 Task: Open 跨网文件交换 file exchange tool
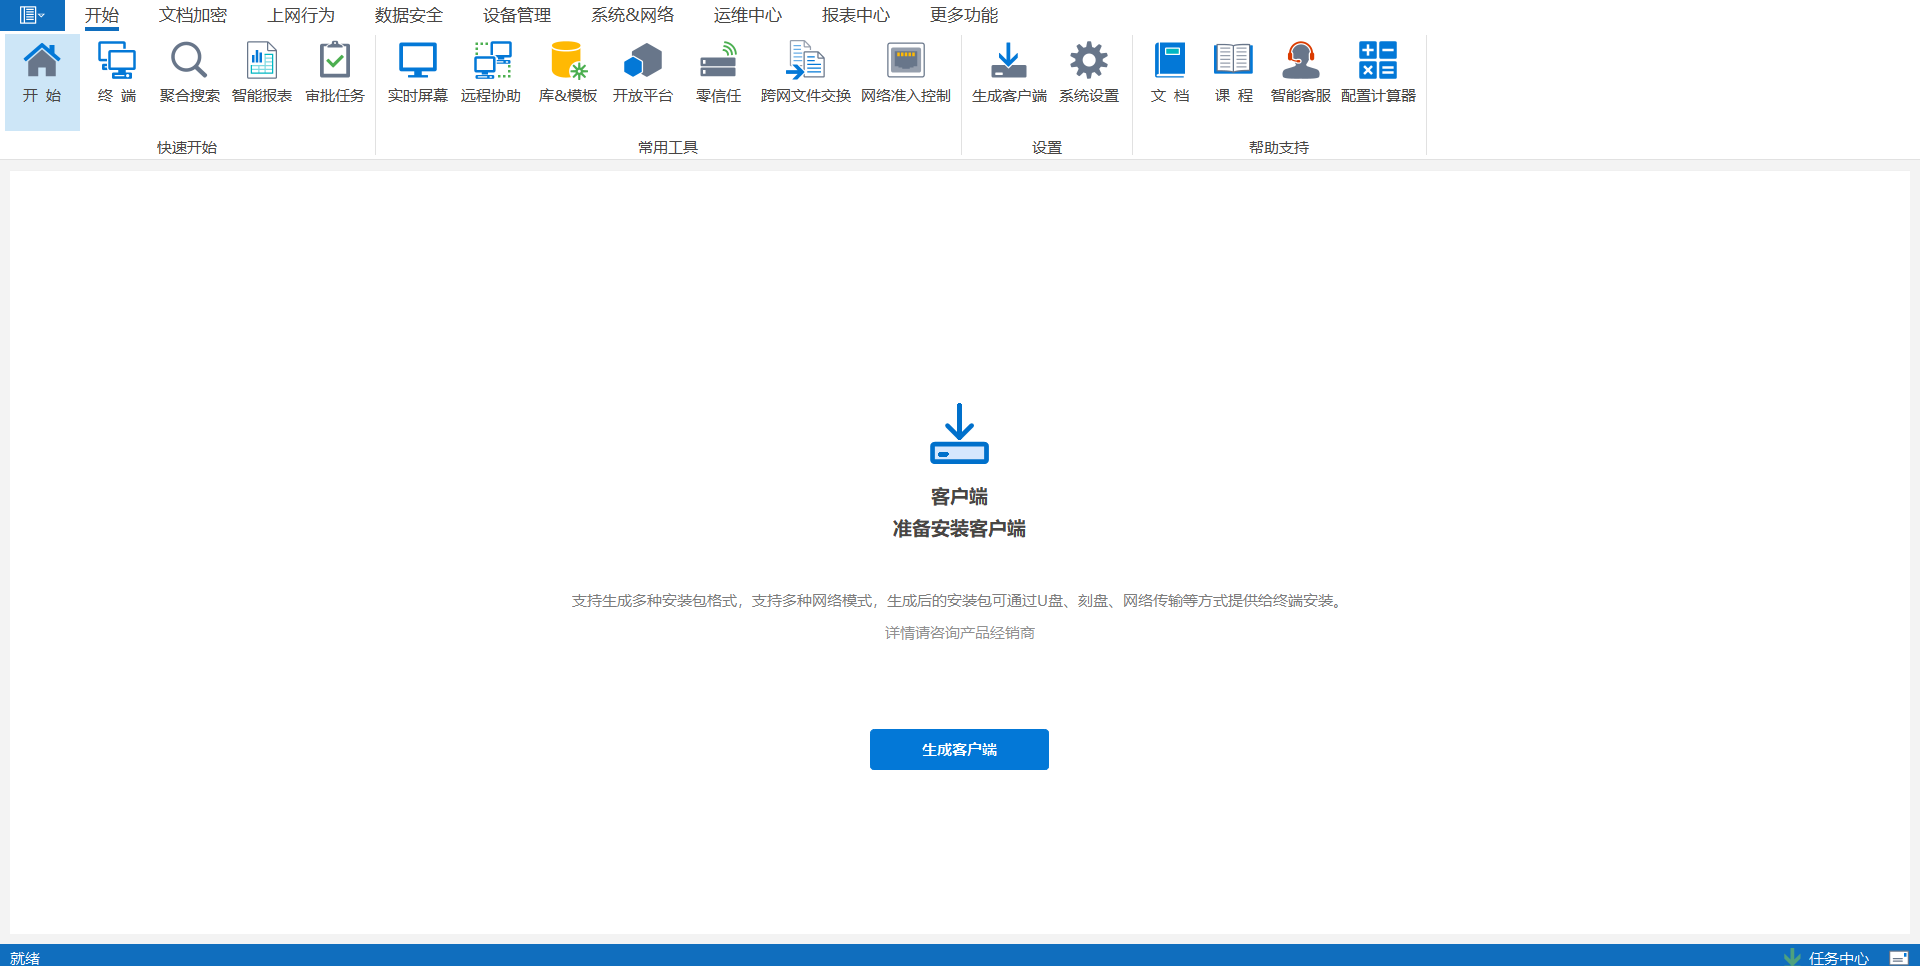[x=806, y=62]
